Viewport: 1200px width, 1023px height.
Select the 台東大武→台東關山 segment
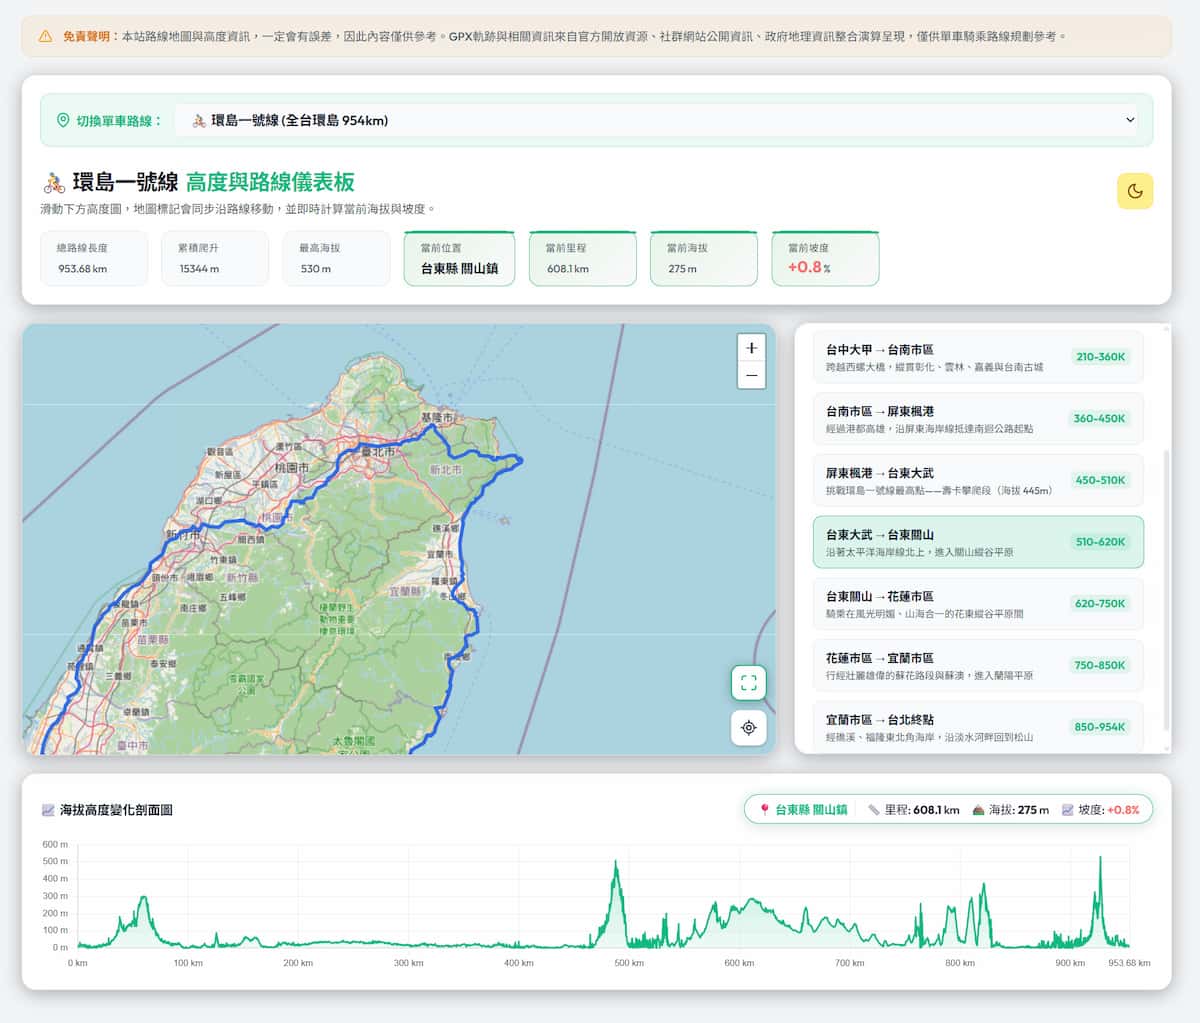978,542
